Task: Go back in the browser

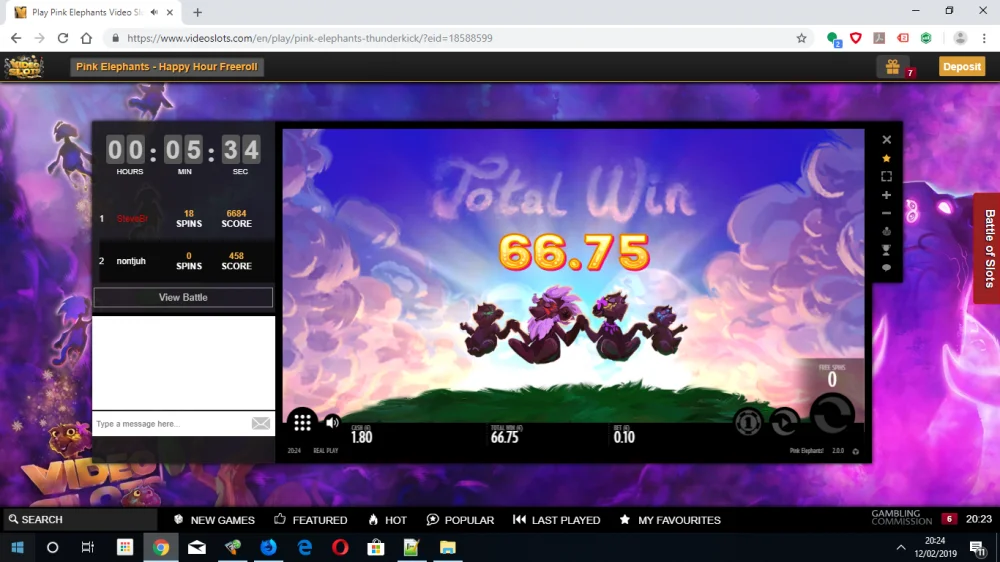Action: (16, 38)
